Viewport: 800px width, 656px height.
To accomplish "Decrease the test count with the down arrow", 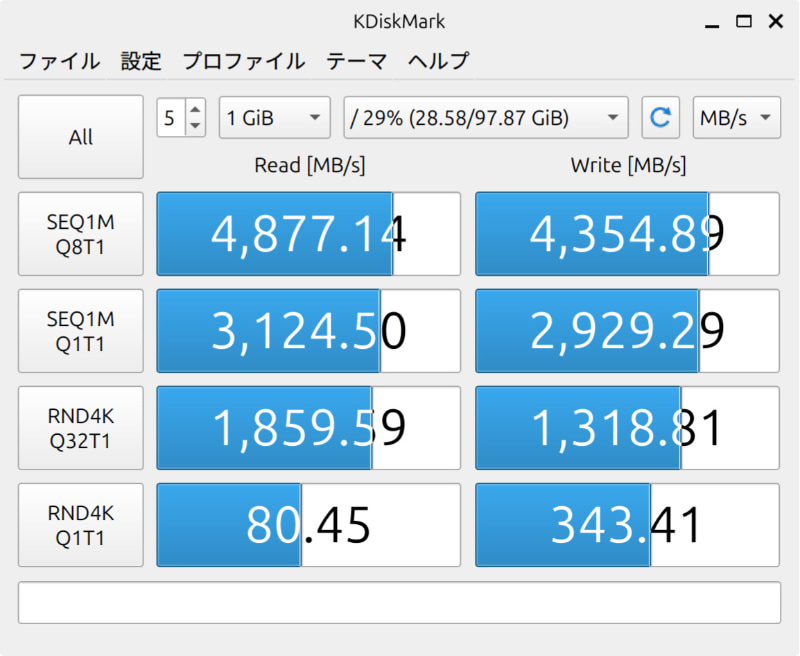I will [x=195, y=125].
